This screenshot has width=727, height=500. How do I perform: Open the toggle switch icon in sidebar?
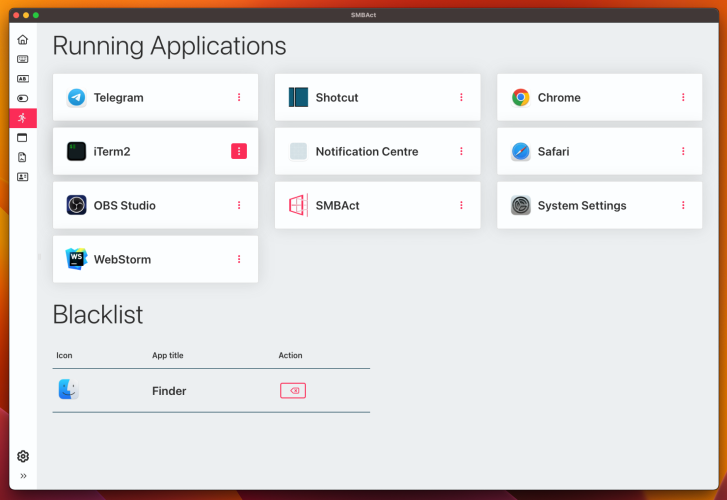click(x=23, y=98)
